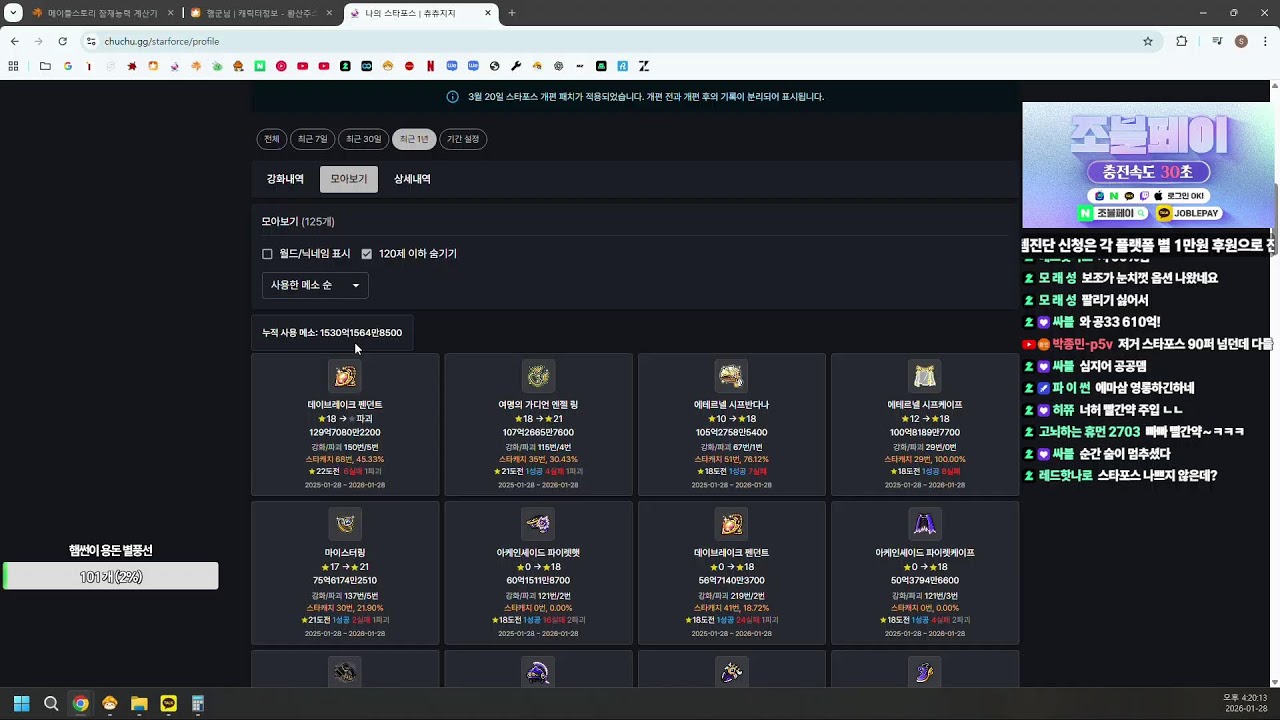This screenshot has width=1280, height=720.
Task: Open the Z bookmark icon
Action: pos(644,66)
